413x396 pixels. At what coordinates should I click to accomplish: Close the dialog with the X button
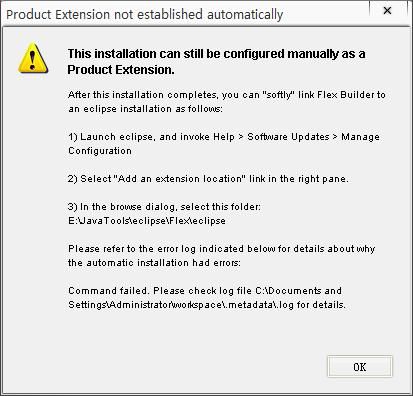[x=387, y=11]
